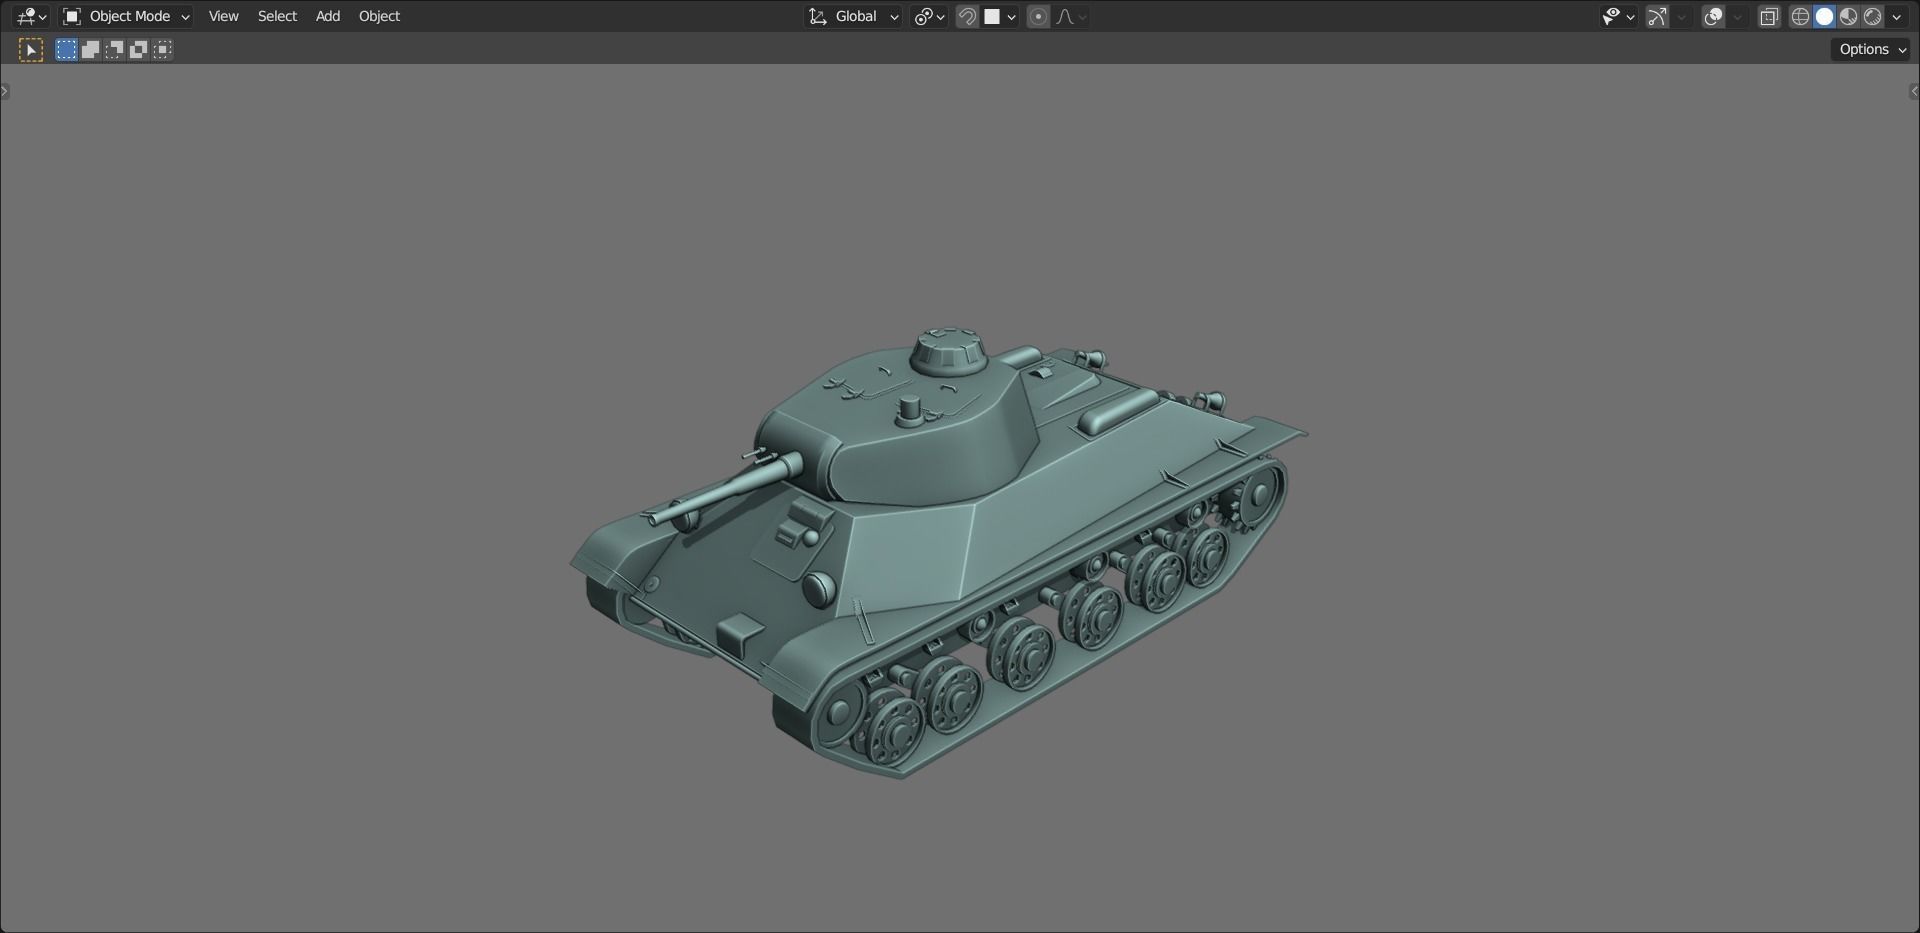Image resolution: width=1920 pixels, height=933 pixels.
Task: Switch to Material Preview shading
Action: tap(1848, 16)
